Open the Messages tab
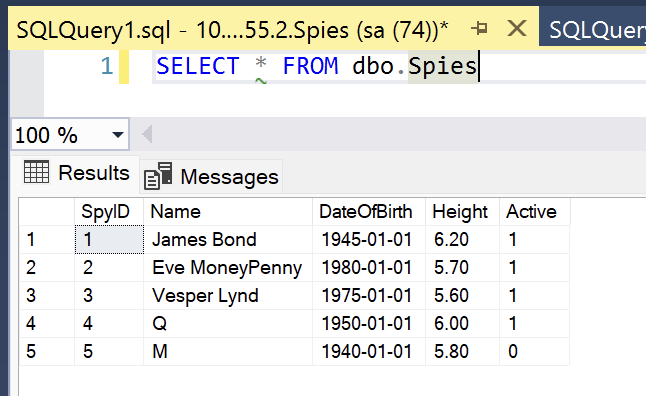 click(x=211, y=177)
